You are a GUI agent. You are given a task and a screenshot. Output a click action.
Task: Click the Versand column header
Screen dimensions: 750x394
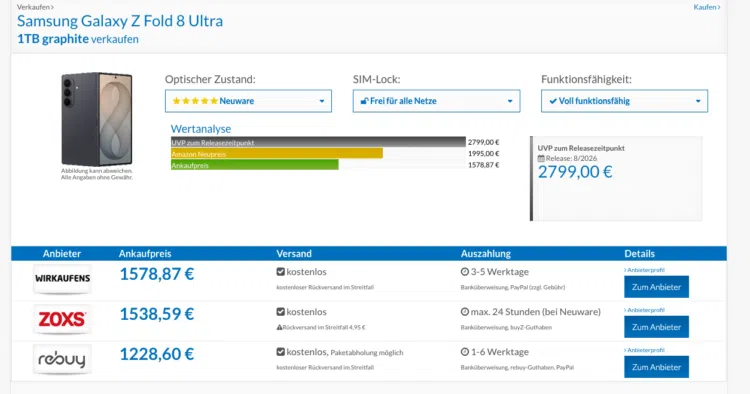(294, 254)
